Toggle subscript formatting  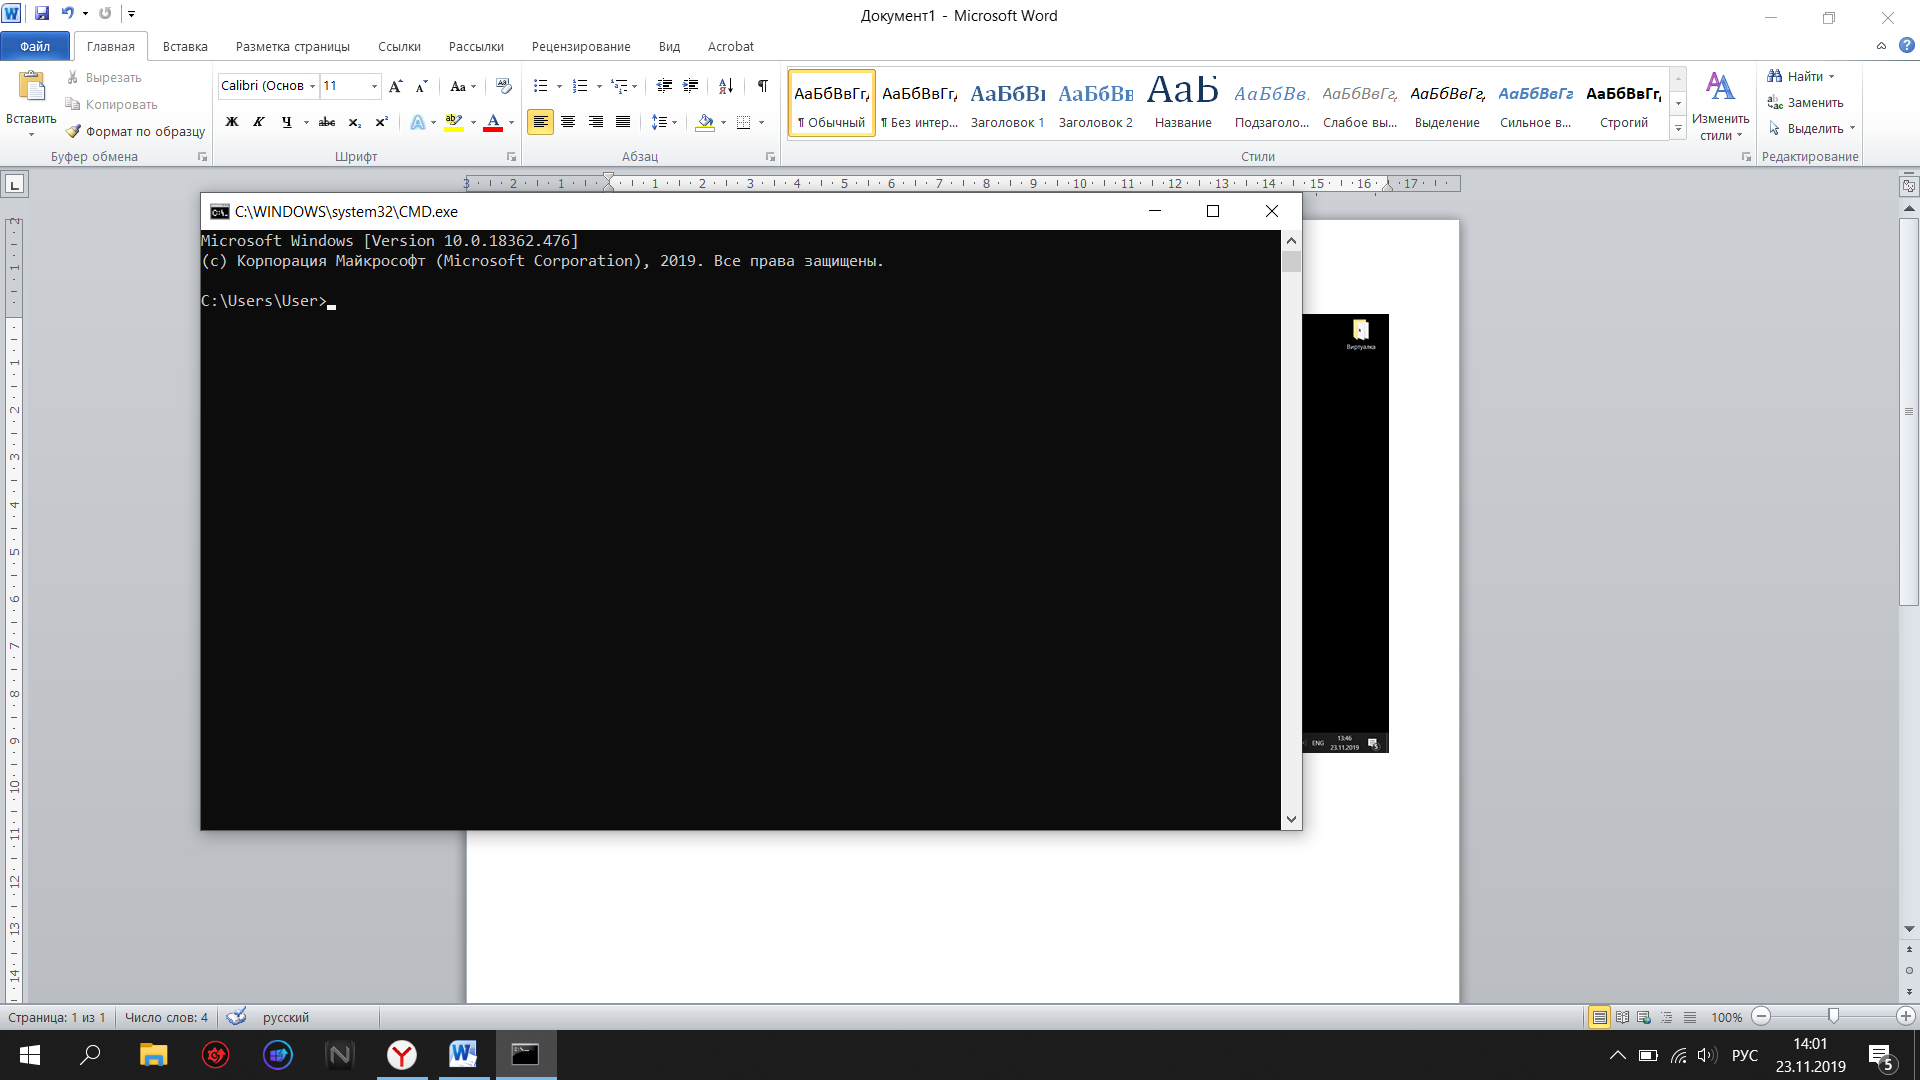(355, 122)
